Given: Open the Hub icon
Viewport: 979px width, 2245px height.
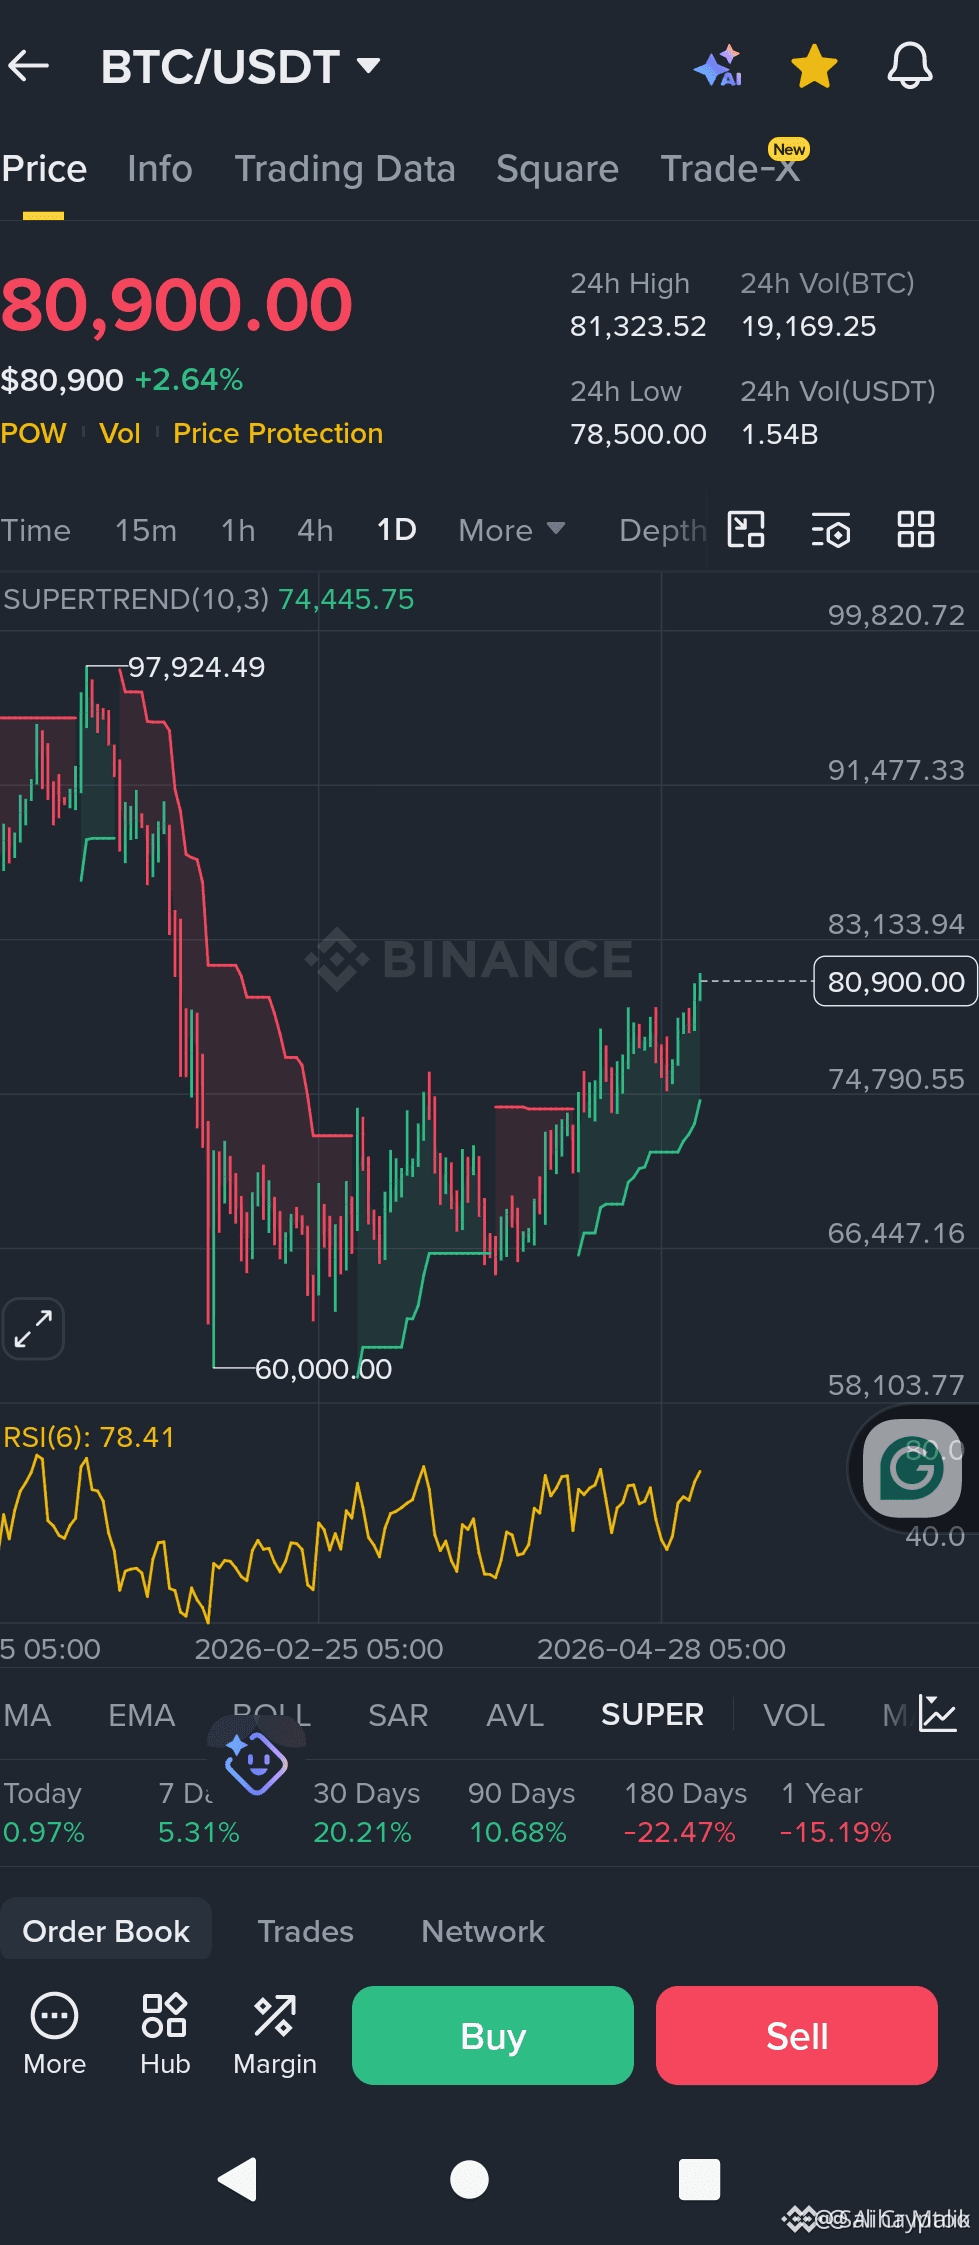Looking at the screenshot, I should [x=165, y=2035].
